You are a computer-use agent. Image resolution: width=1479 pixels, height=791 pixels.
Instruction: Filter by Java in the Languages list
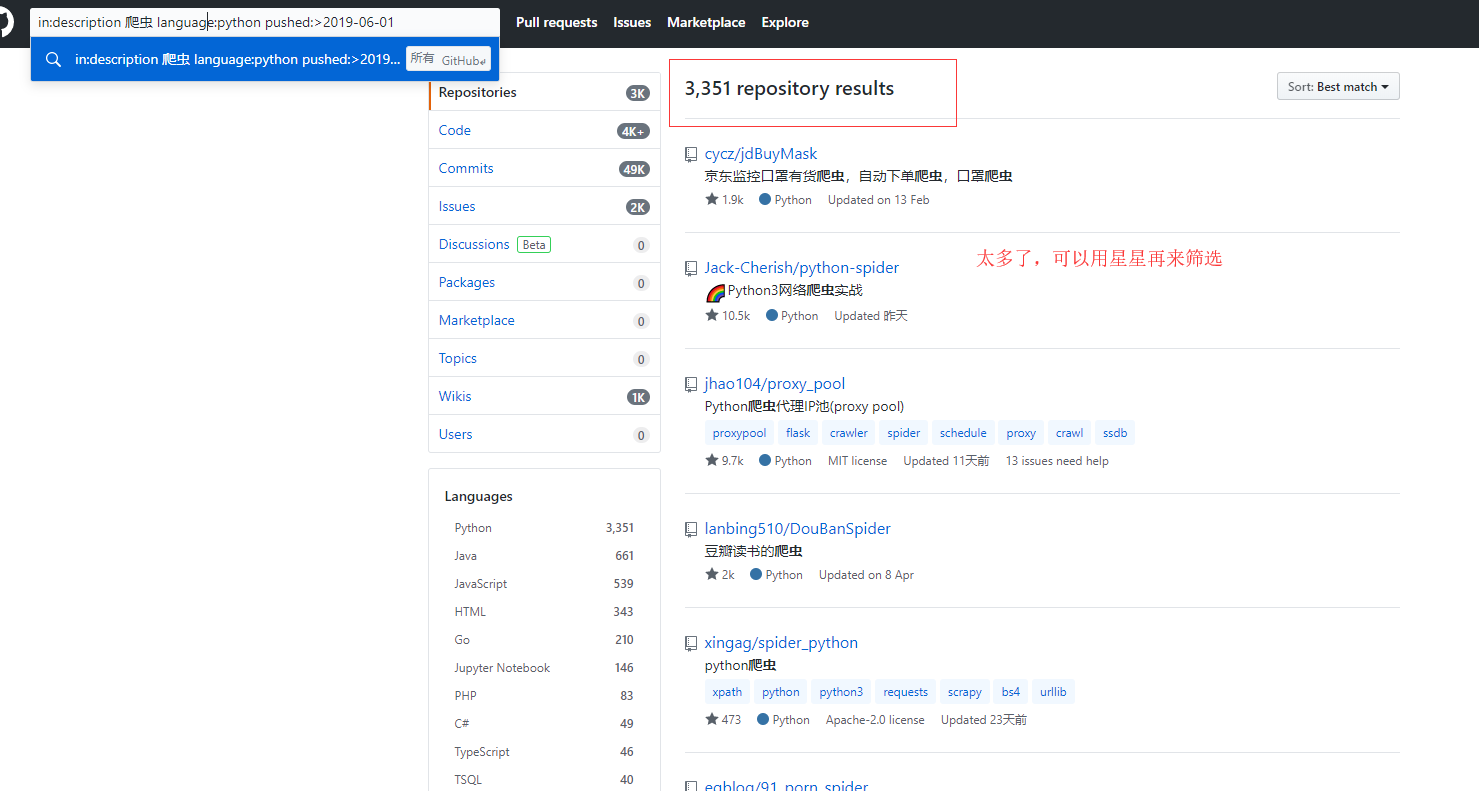click(544, 556)
